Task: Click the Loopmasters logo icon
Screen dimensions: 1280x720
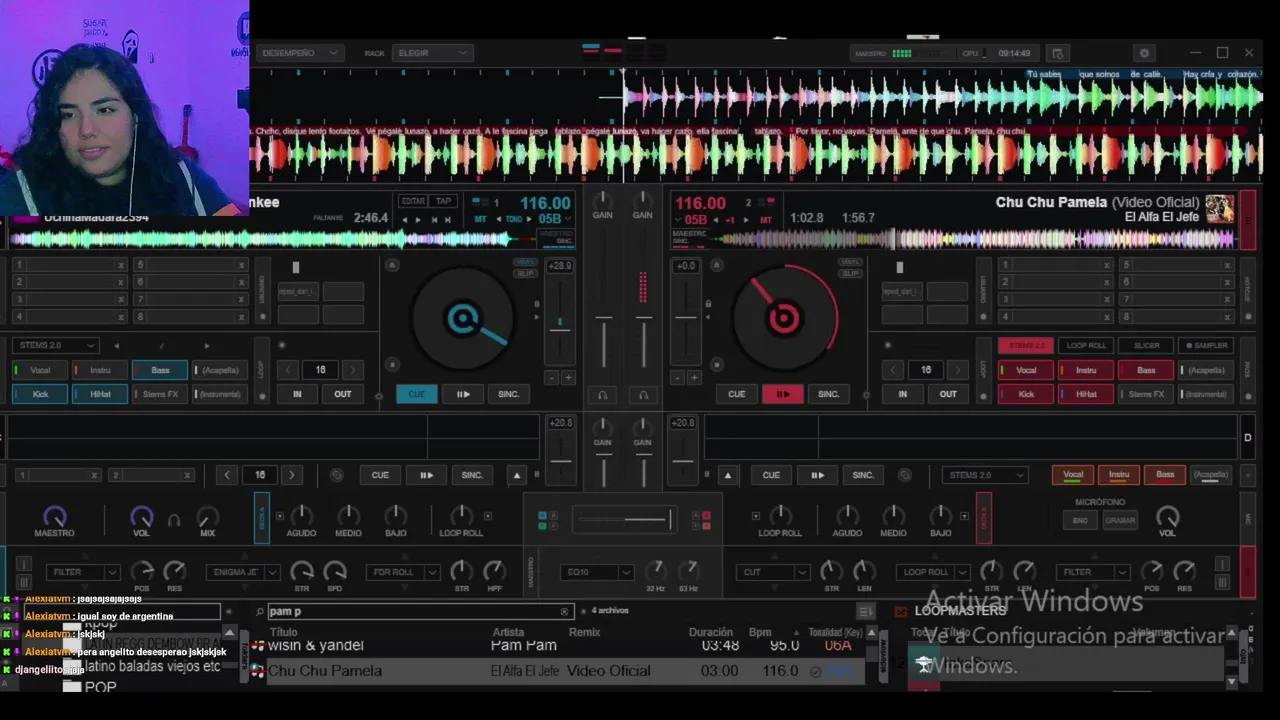Action: click(x=900, y=611)
